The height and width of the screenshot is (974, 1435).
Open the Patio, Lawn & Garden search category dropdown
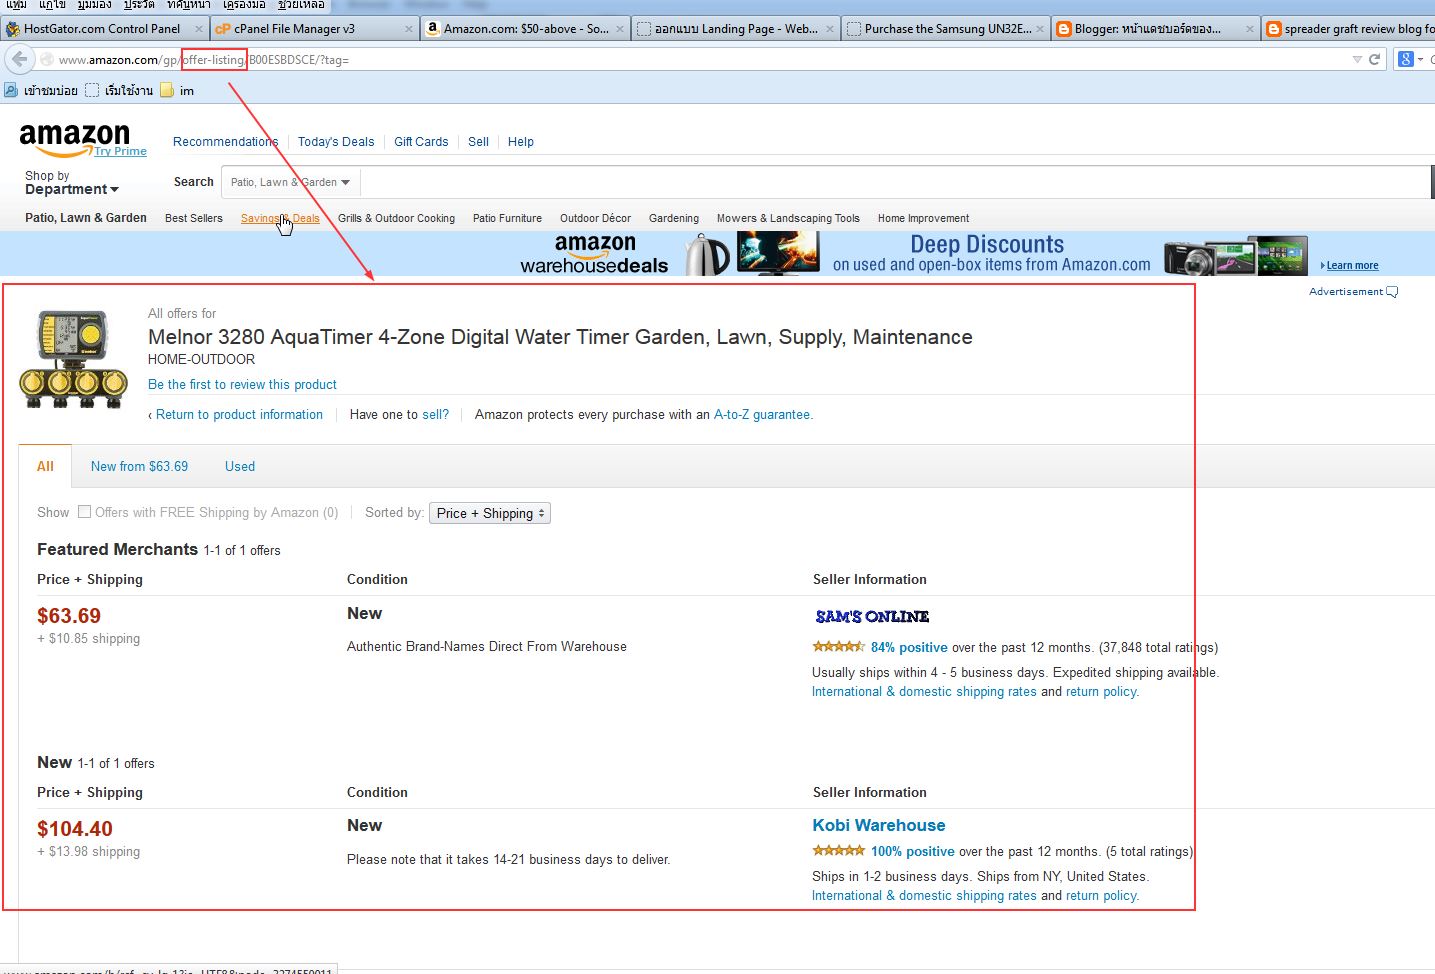[x=290, y=182]
